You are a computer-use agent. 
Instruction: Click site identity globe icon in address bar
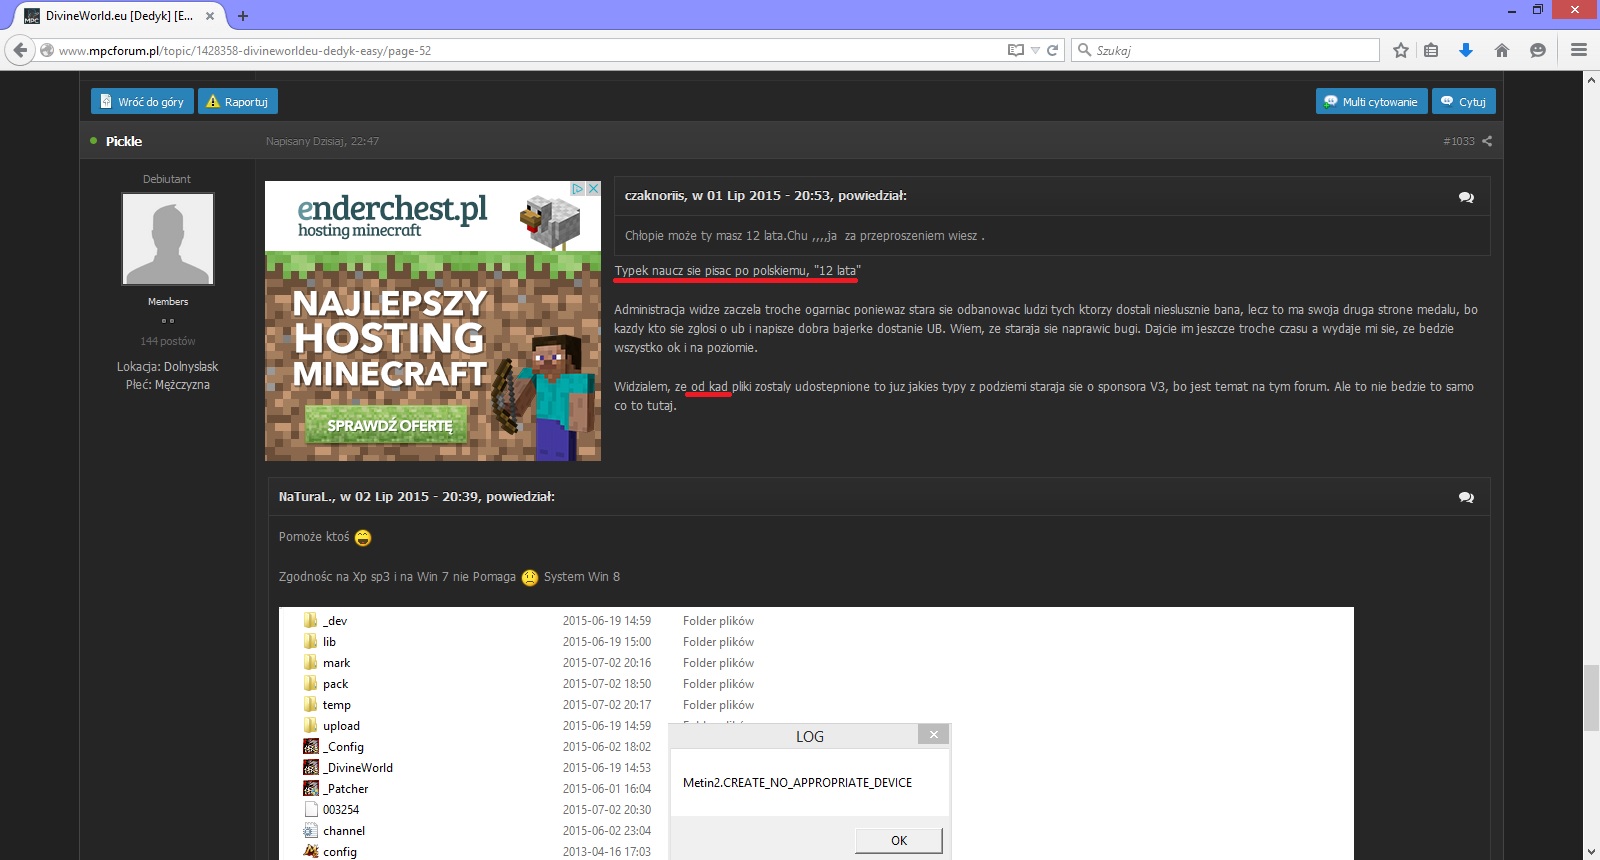click(47, 50)
